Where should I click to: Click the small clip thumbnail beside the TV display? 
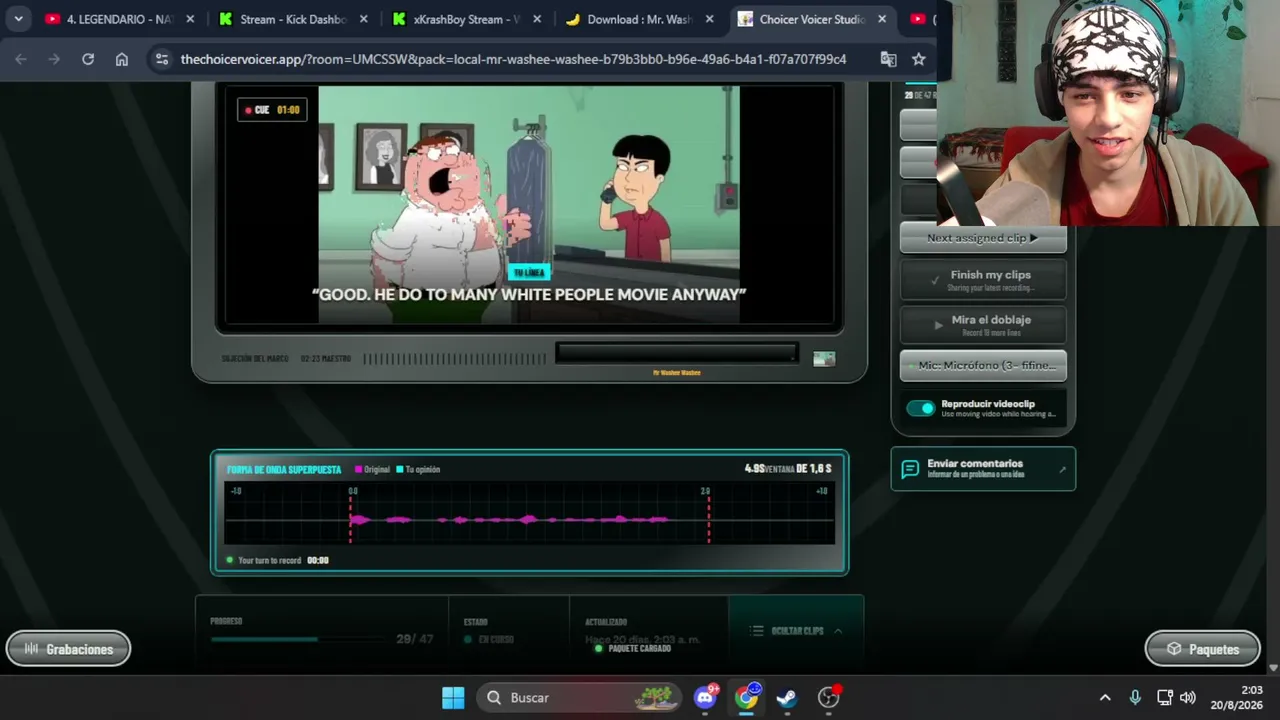point(824,359)
